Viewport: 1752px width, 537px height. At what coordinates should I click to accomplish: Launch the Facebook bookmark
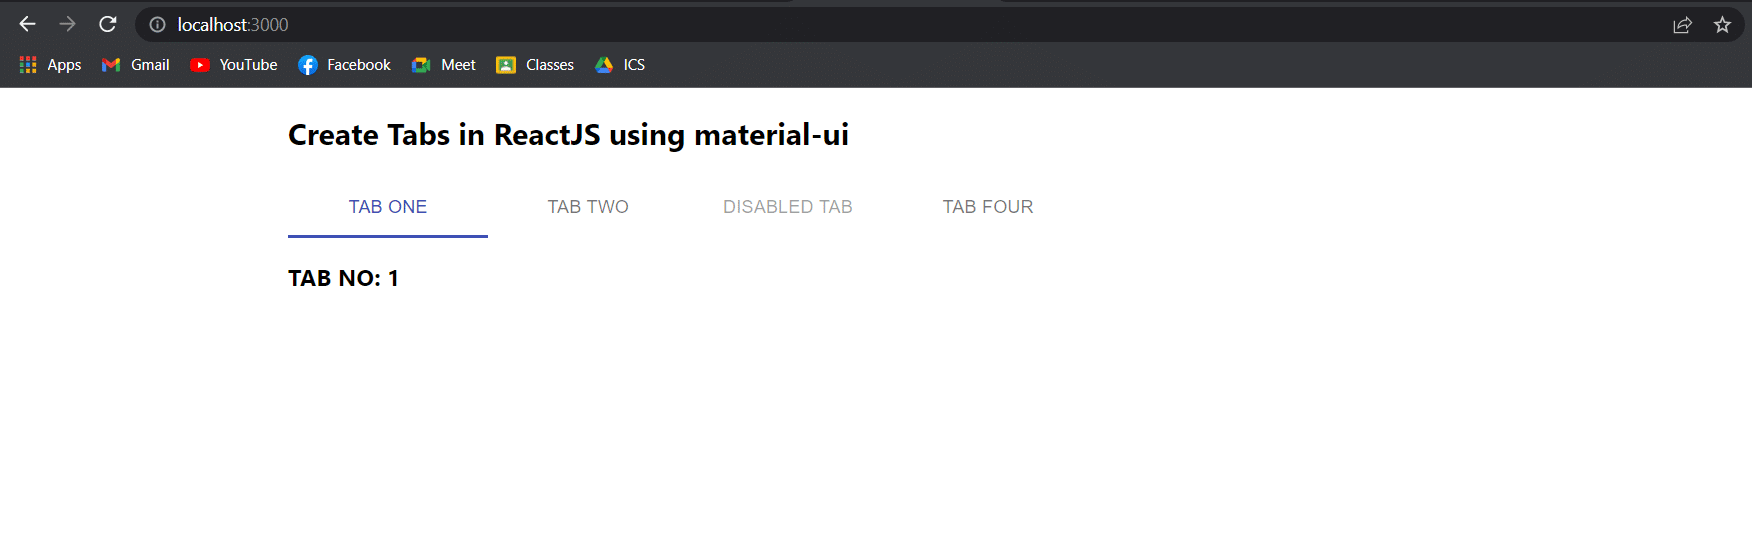[344, 65]
